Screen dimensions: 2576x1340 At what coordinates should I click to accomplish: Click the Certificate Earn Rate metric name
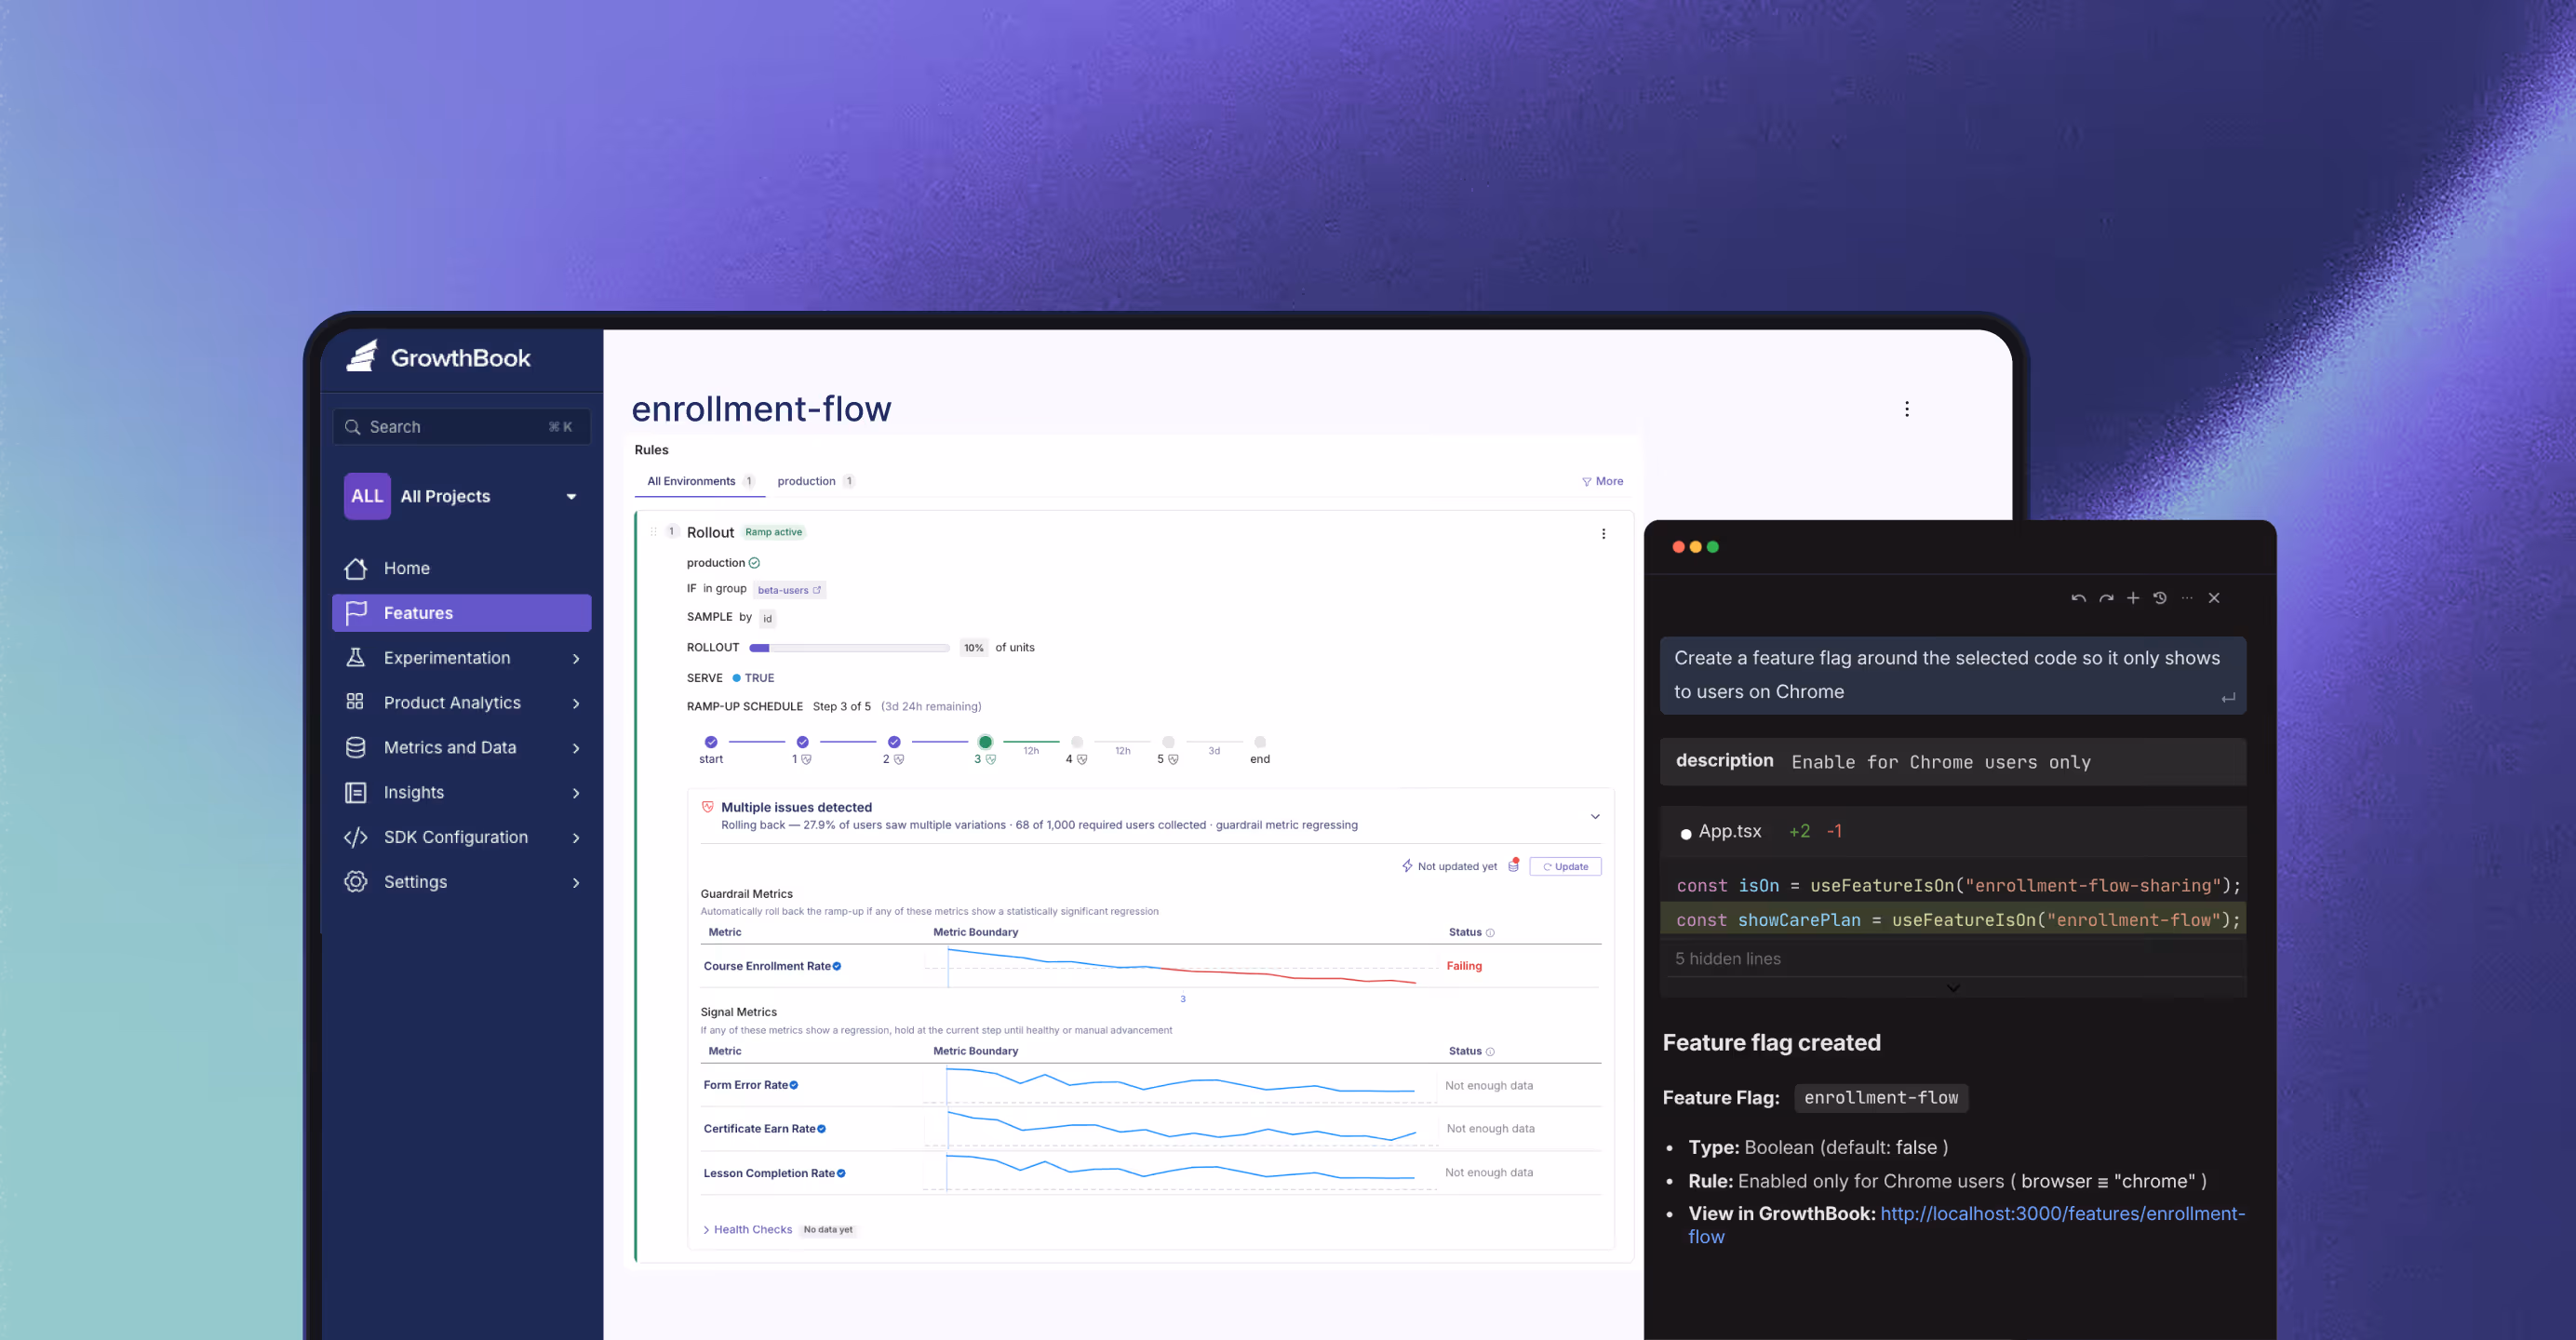click(x=759, y=1128)
